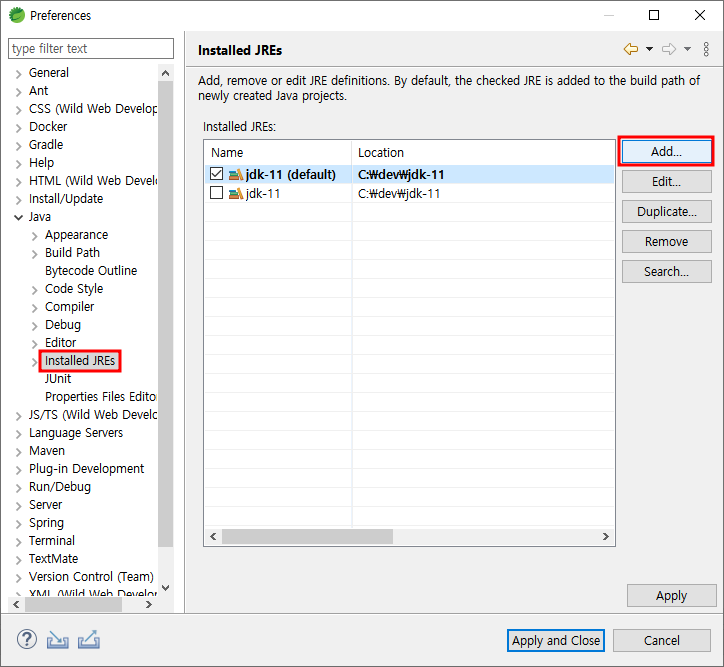Expand the Build Path node

click(x=35, y=254)
